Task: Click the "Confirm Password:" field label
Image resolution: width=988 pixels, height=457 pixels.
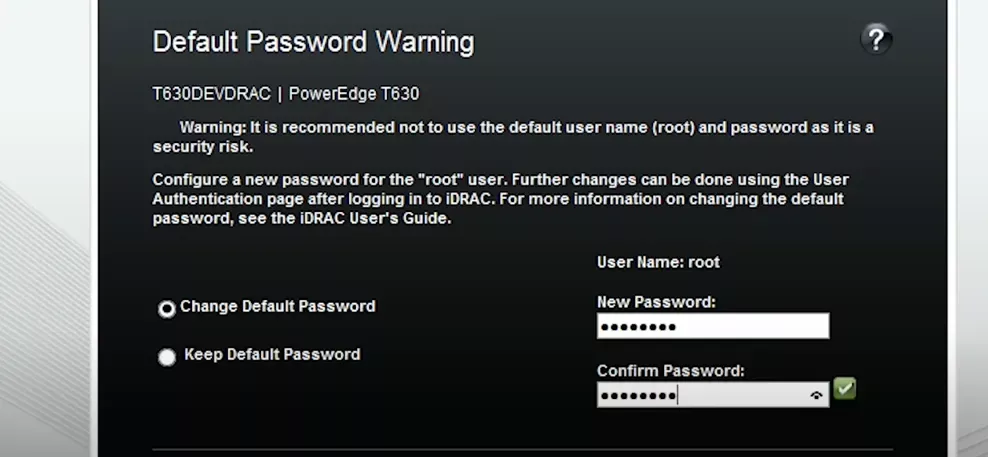Action: tap(670, 371)
